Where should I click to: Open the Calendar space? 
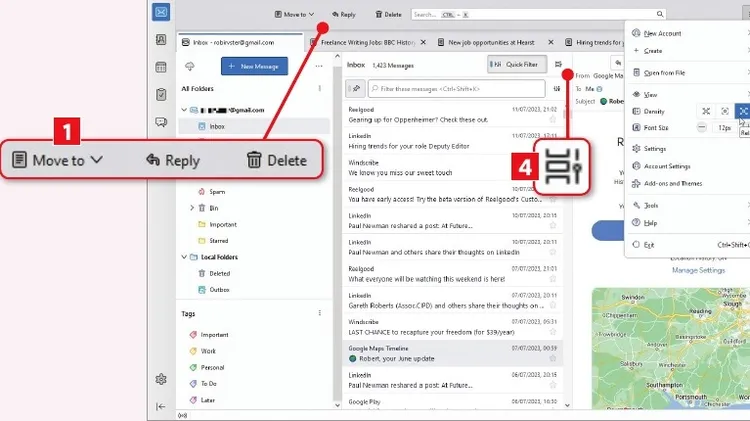[x=161, y=67]
